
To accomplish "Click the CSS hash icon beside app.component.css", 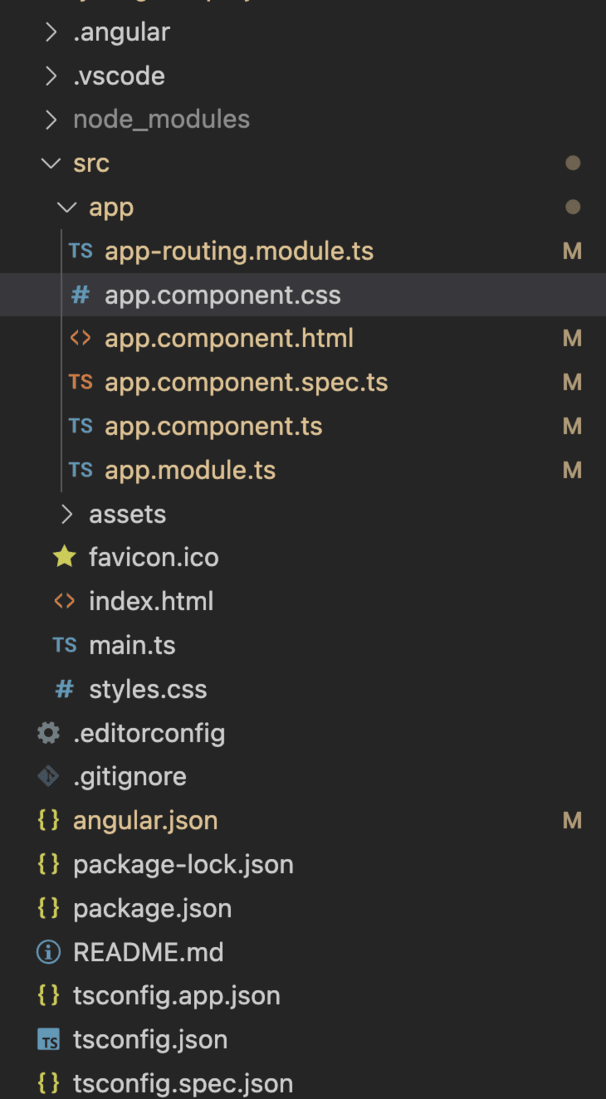I will click(81, 295).
